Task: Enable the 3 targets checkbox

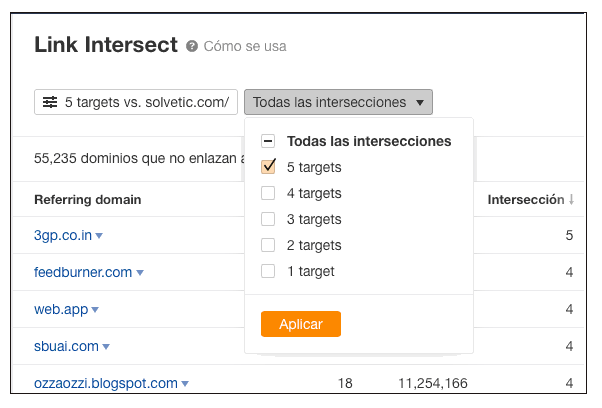Action: click(268, 219)
